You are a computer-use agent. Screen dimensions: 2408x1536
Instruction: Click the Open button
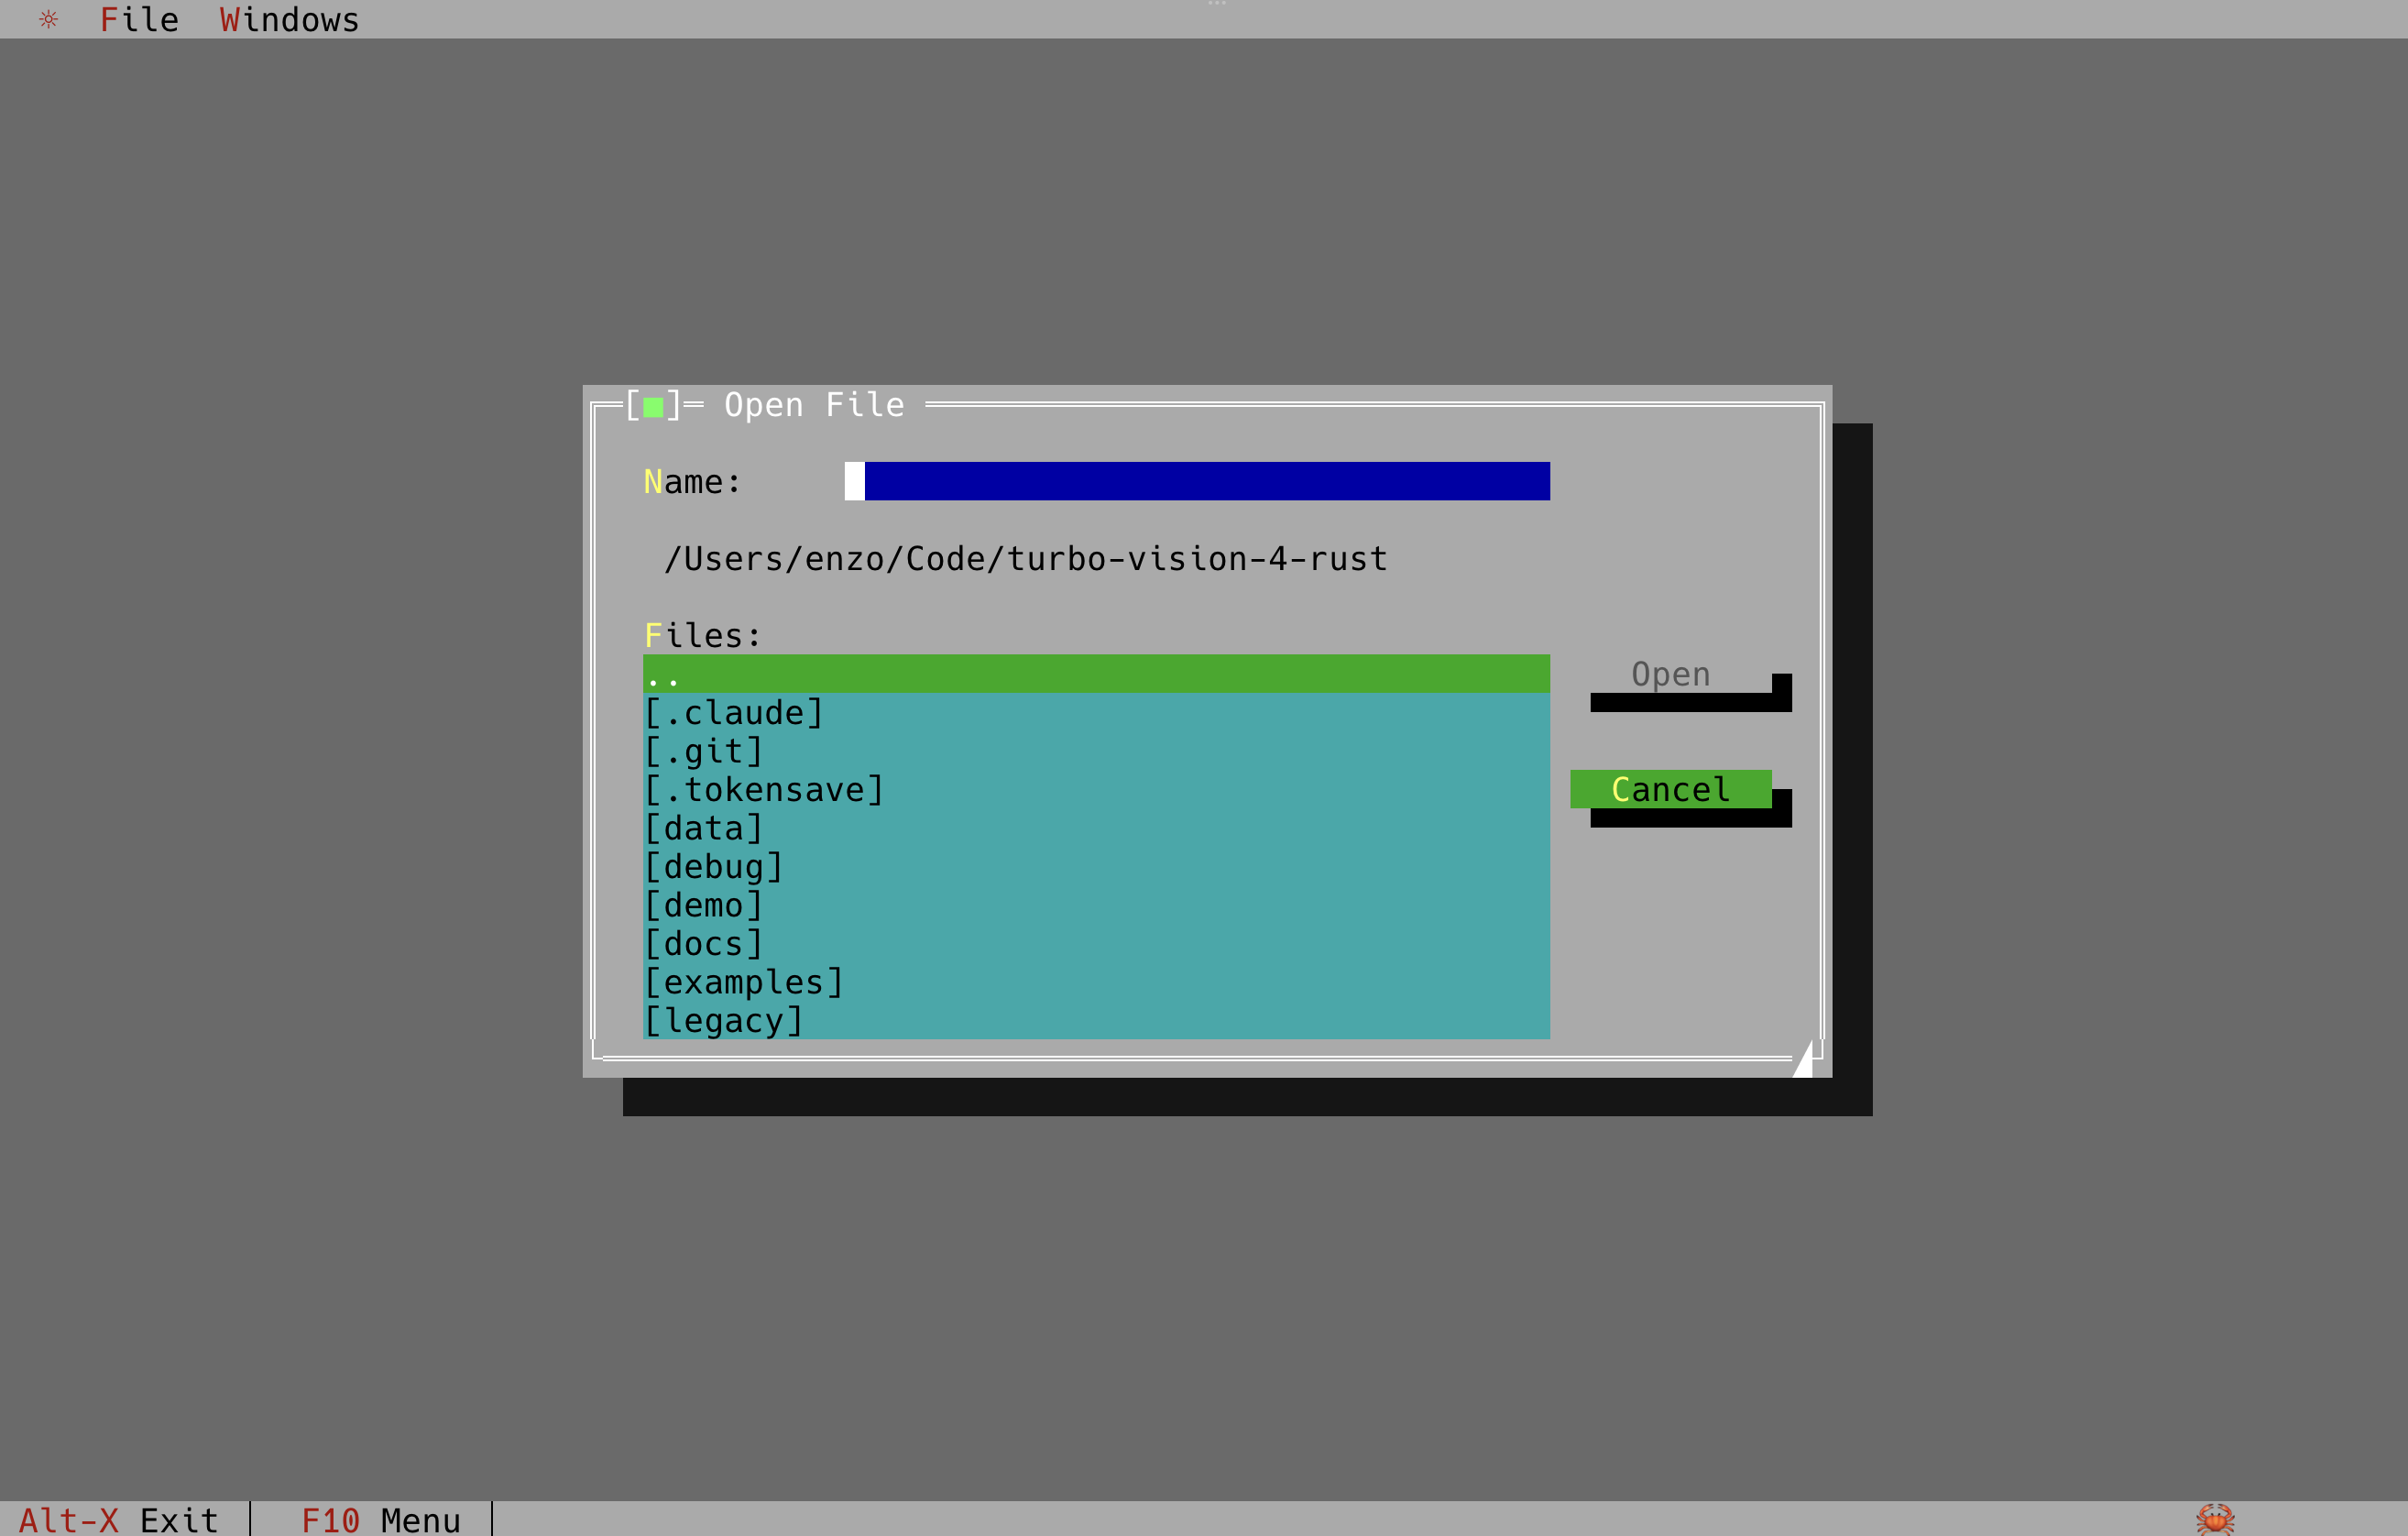click(x=1671, y=674)
